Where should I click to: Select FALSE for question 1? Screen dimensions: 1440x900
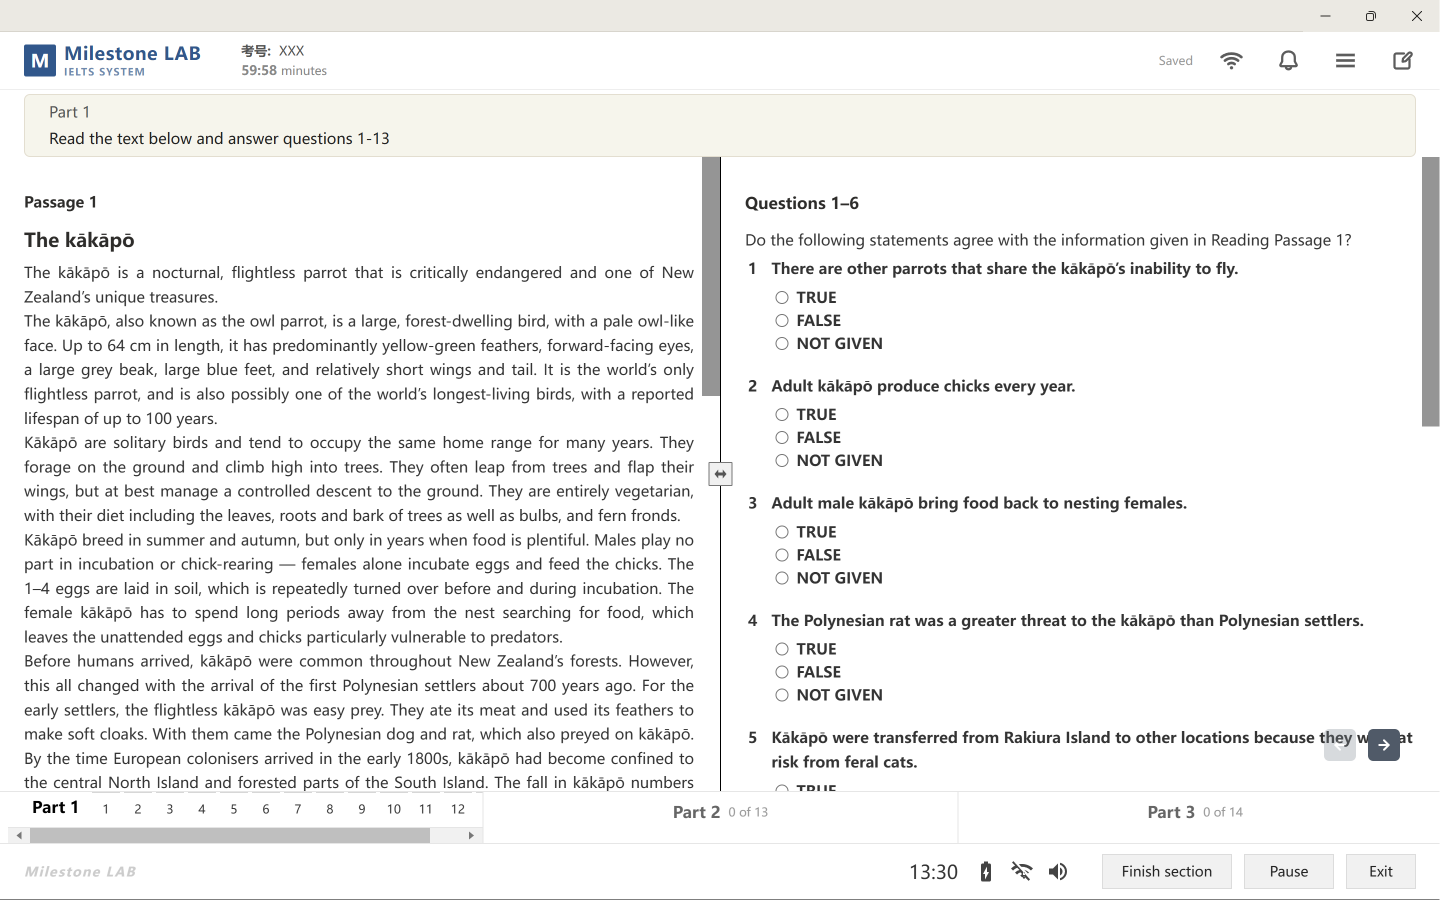pyautogui.click(x=782, y=321)
